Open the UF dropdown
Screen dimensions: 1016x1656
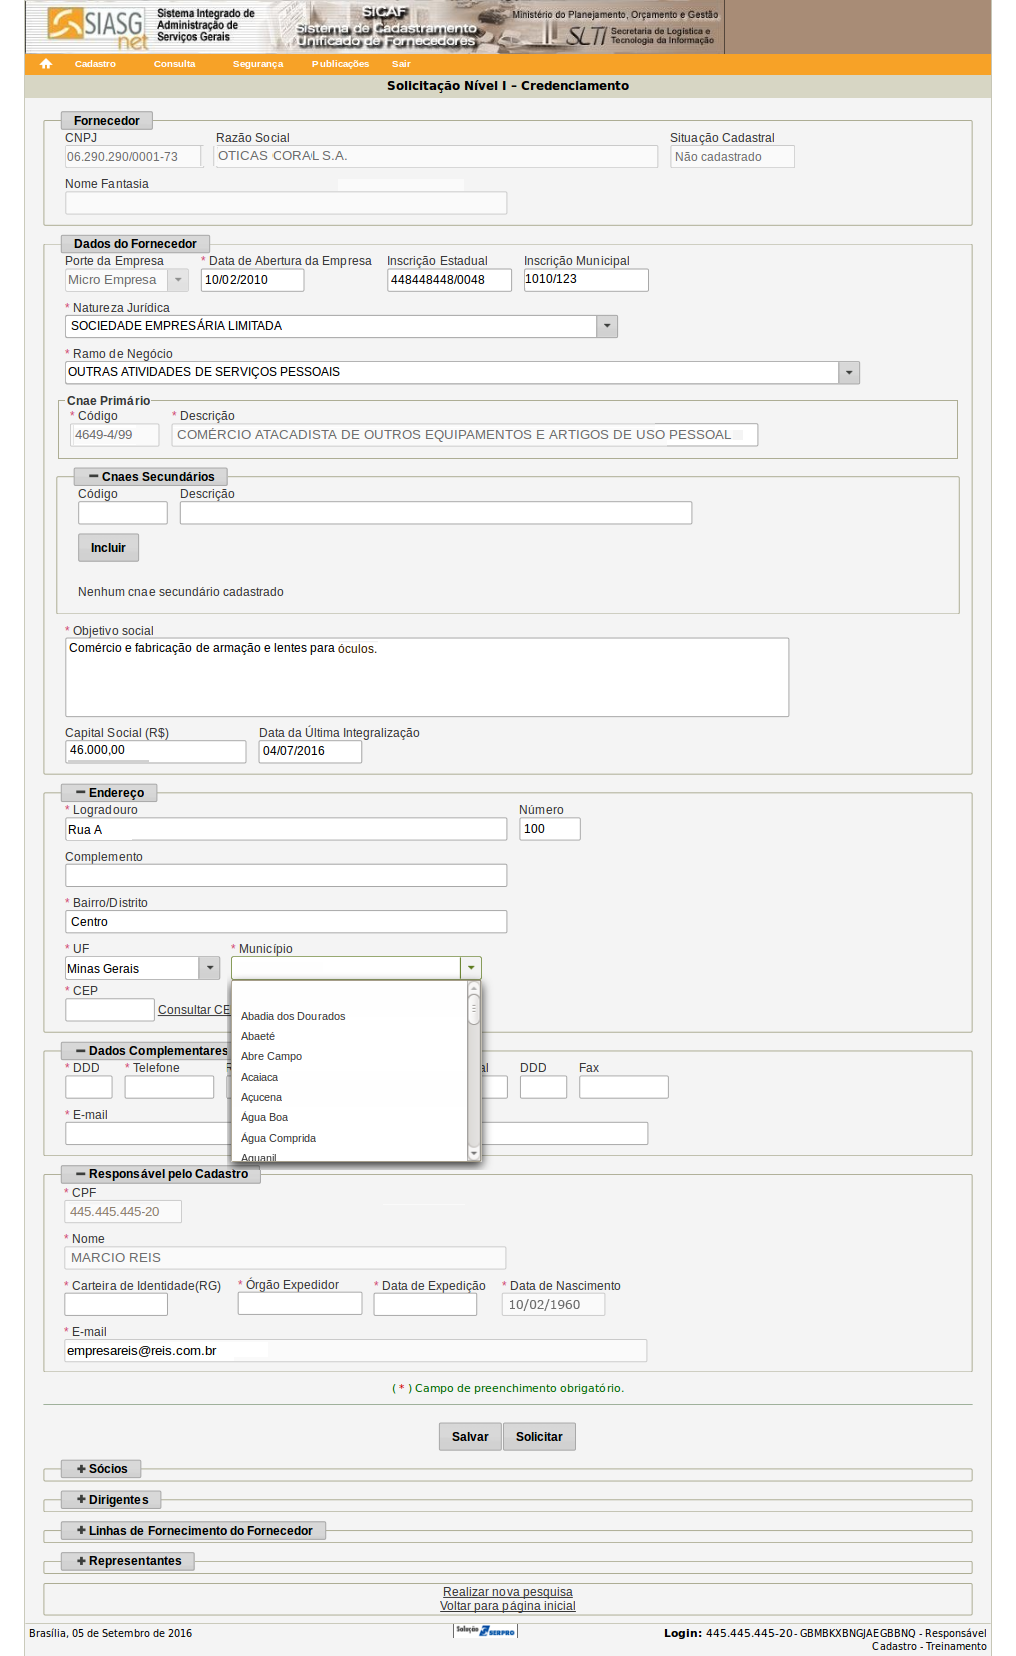(x=209, y=968)
